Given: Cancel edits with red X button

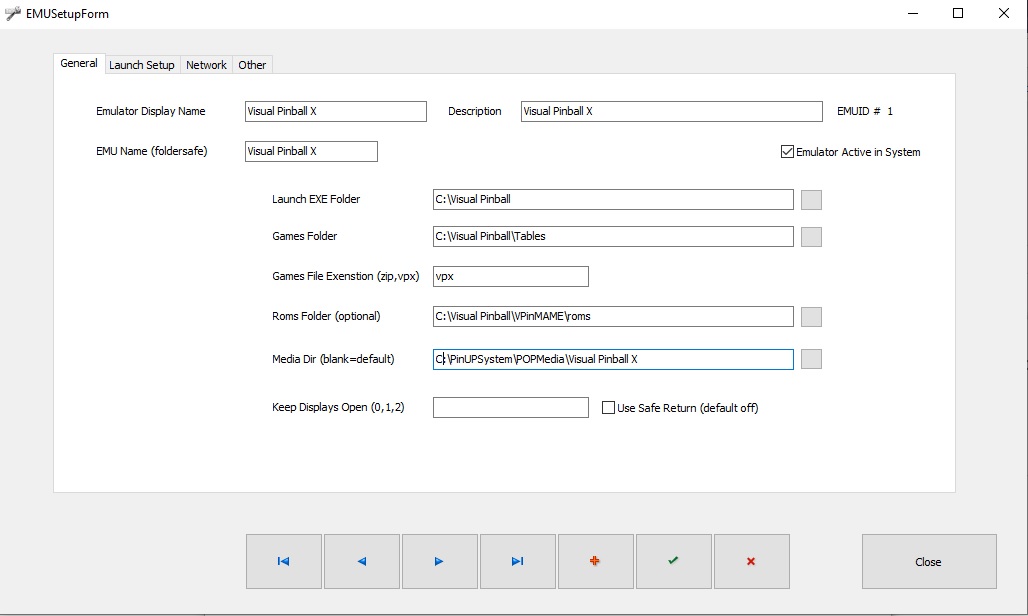Looking at the screenshot, I should pos(751,562).
